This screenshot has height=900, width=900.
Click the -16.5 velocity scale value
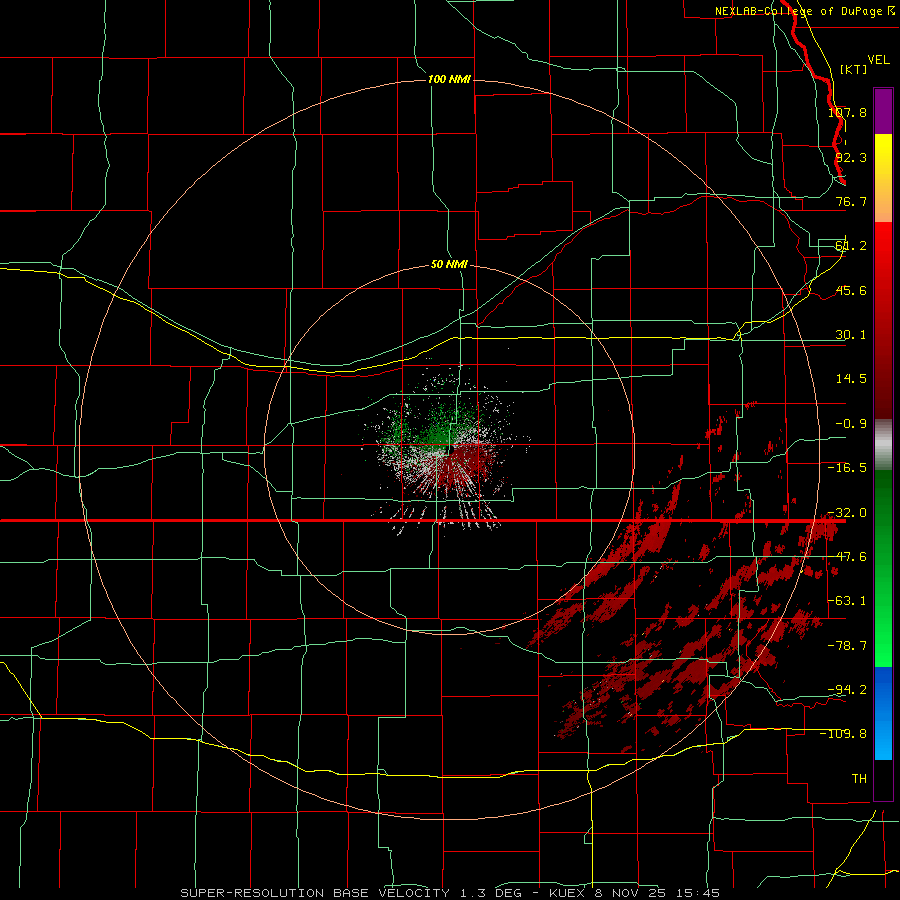click(847, 468)
